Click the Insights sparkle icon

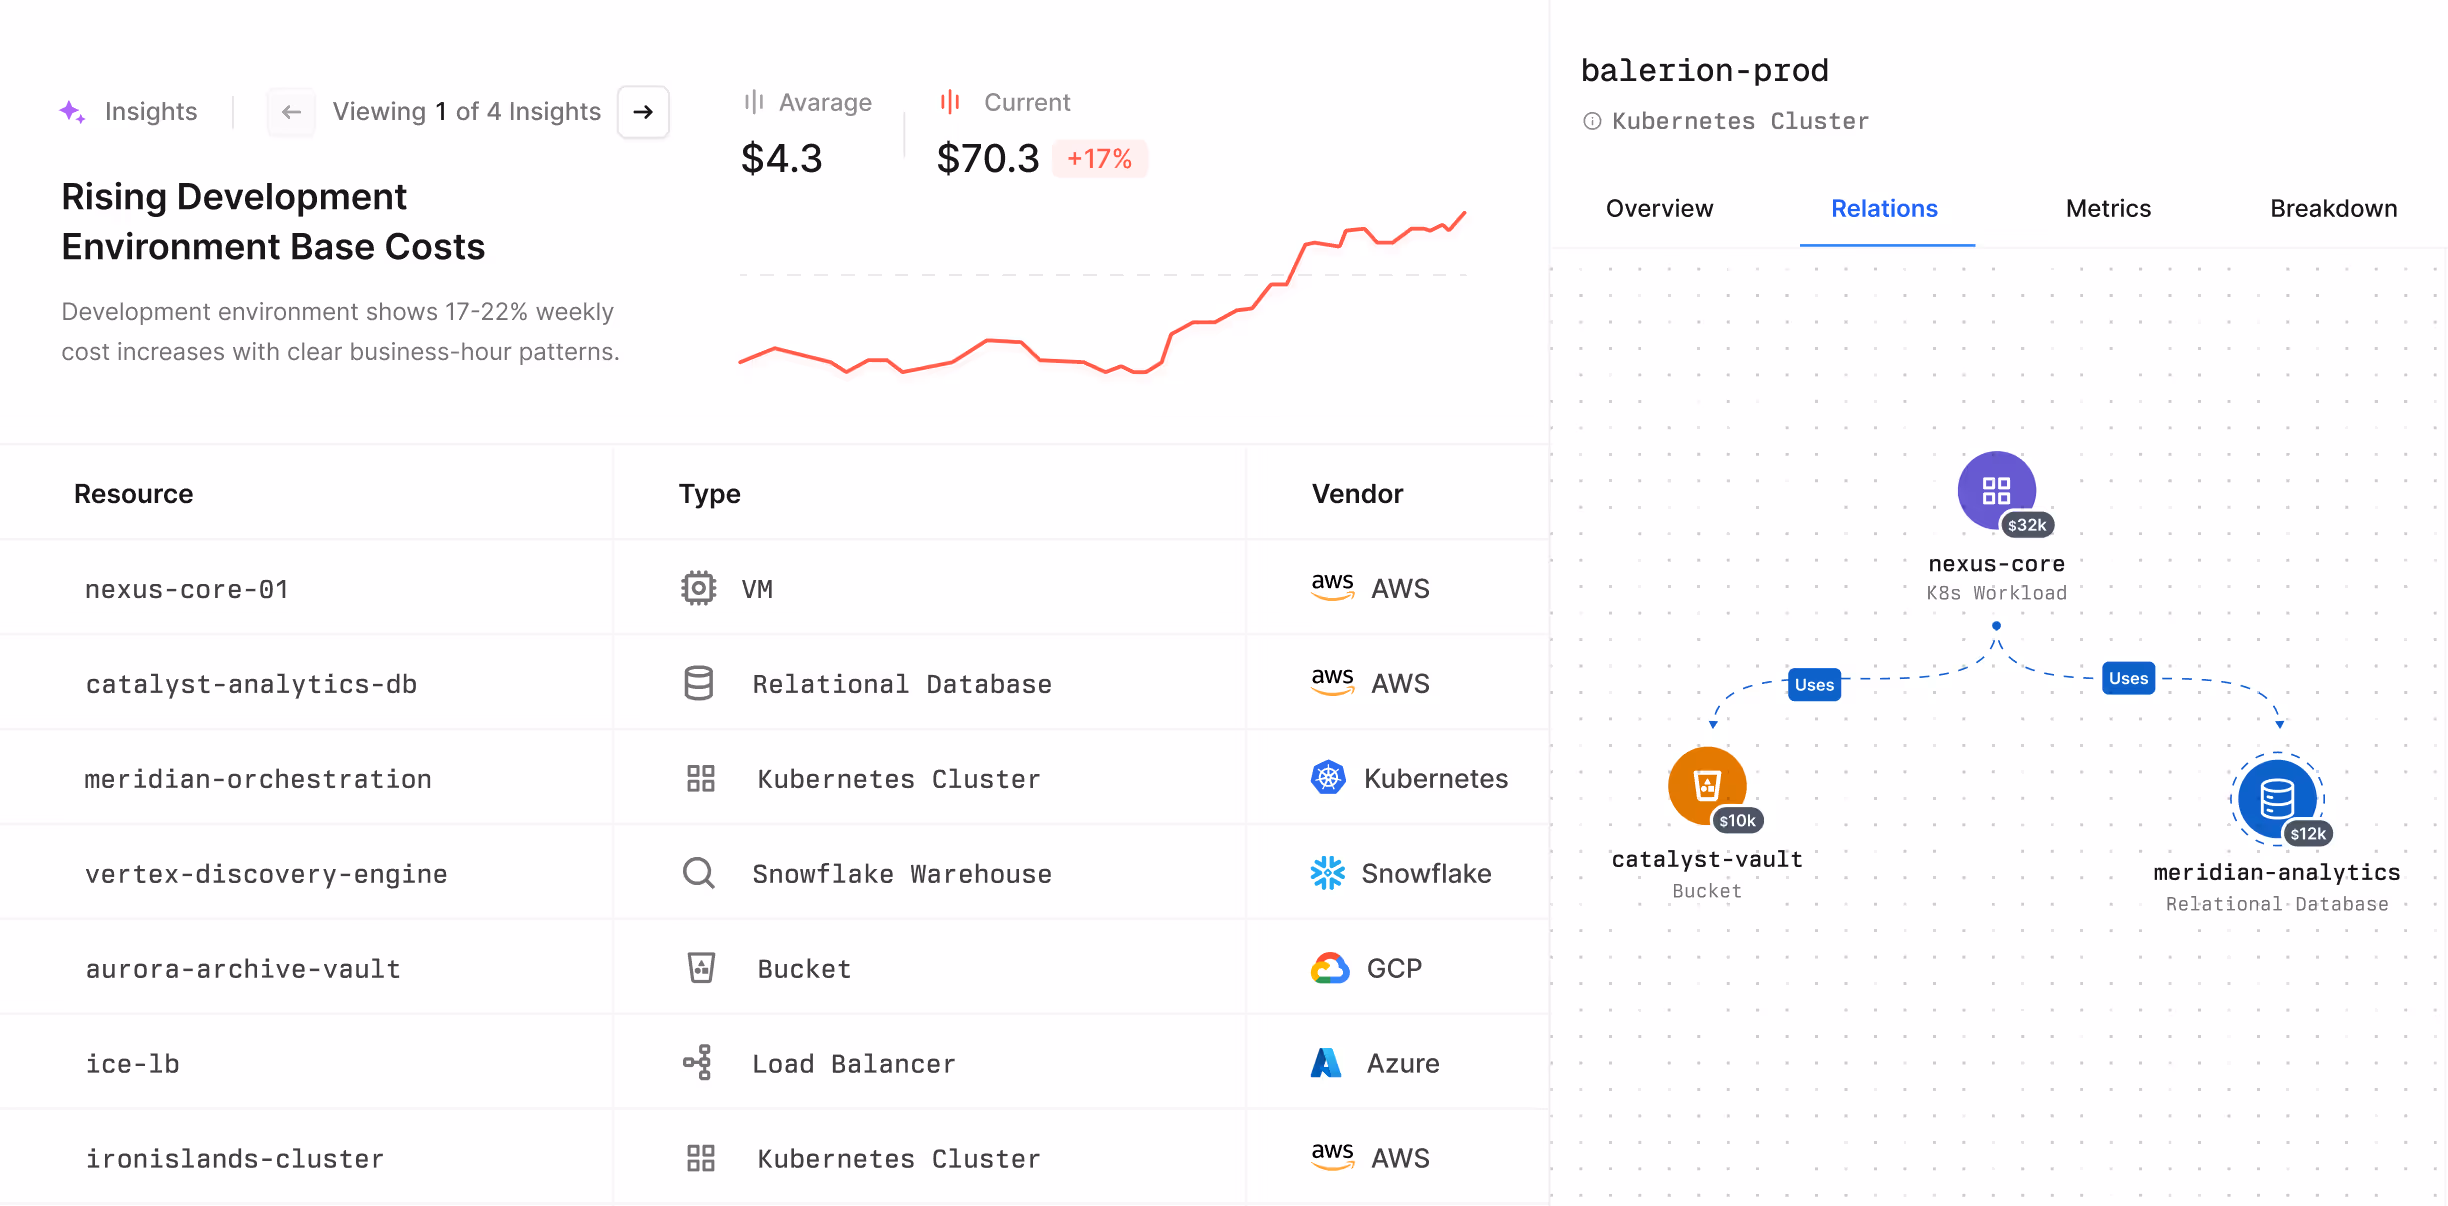[72, 111]
